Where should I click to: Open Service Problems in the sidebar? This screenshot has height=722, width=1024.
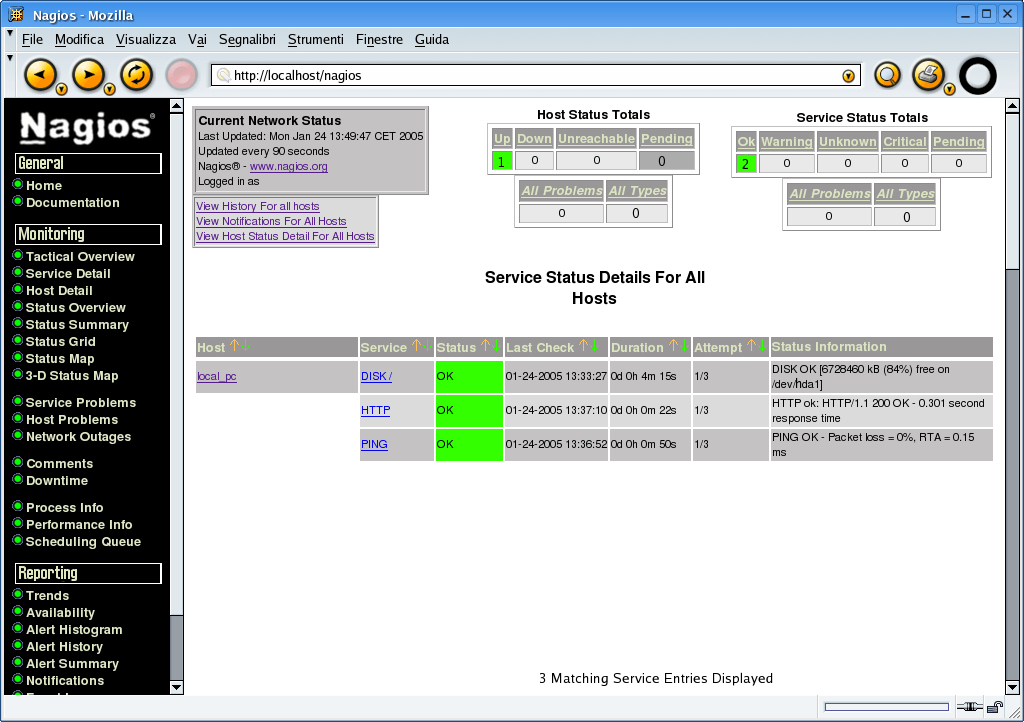coord(81,403)
